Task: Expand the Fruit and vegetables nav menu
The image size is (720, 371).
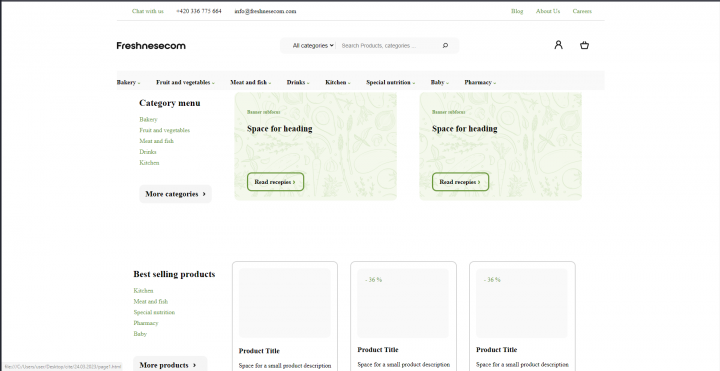Action: click(x=186, y=82)
